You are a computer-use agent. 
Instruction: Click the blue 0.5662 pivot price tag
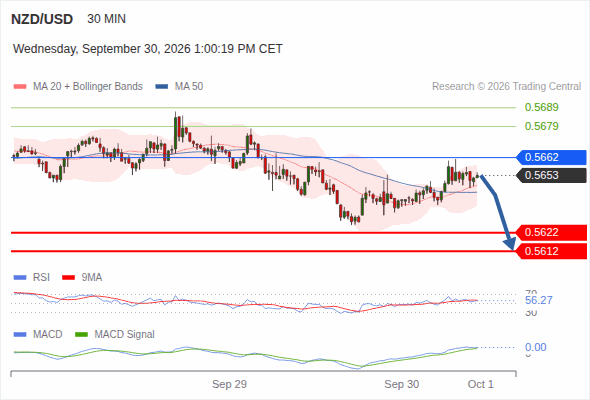[x=551, y=157]
